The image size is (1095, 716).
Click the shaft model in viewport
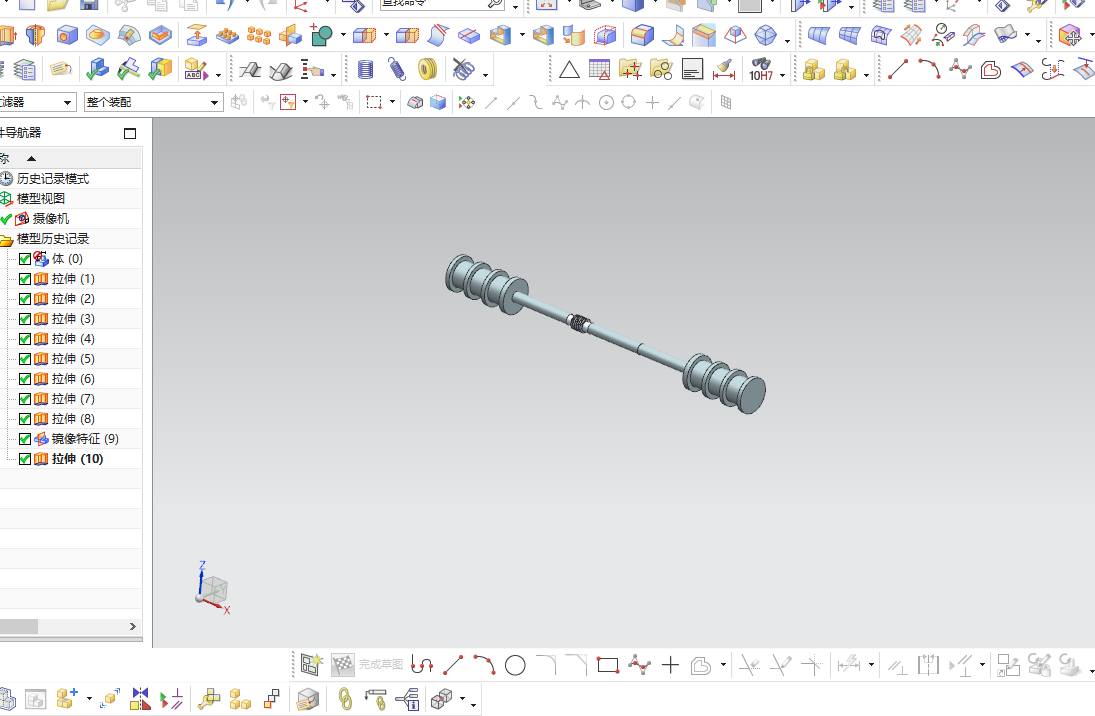pyautogui.click(x=605, y=333)
